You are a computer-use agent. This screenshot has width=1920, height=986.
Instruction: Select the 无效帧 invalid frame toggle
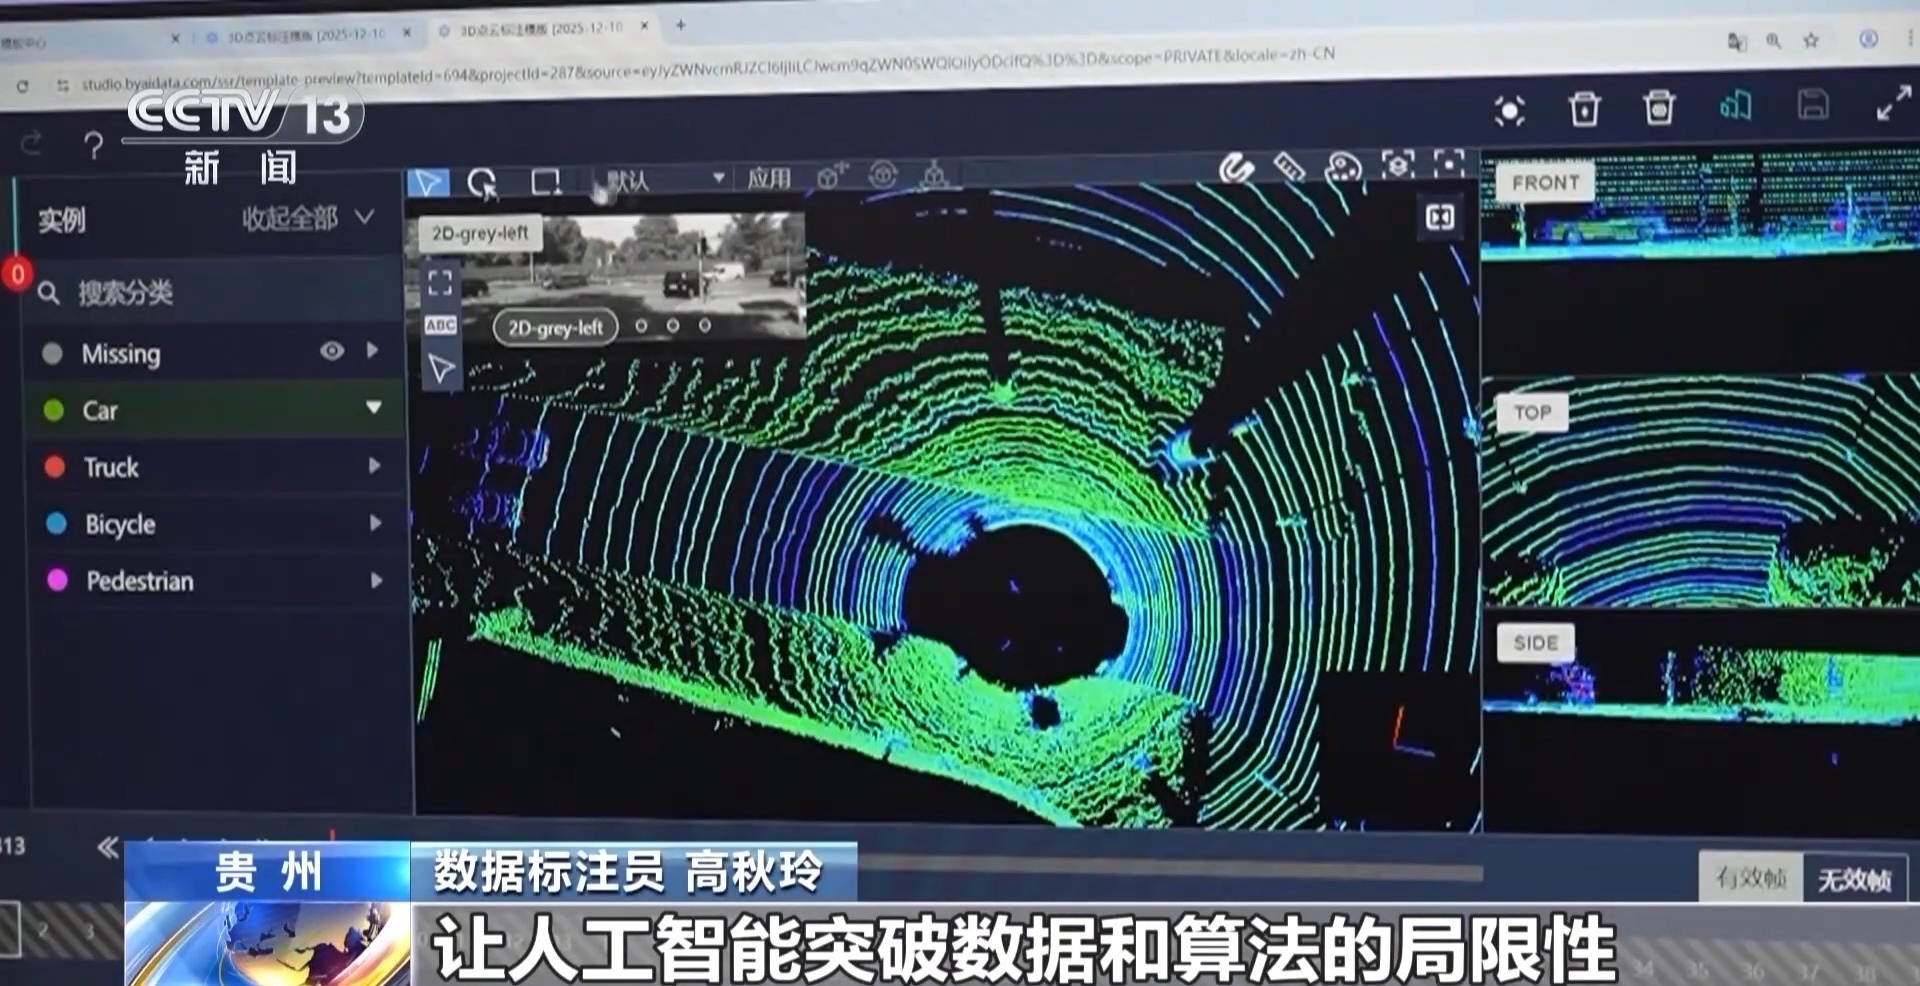click(x=1854, y=879)
